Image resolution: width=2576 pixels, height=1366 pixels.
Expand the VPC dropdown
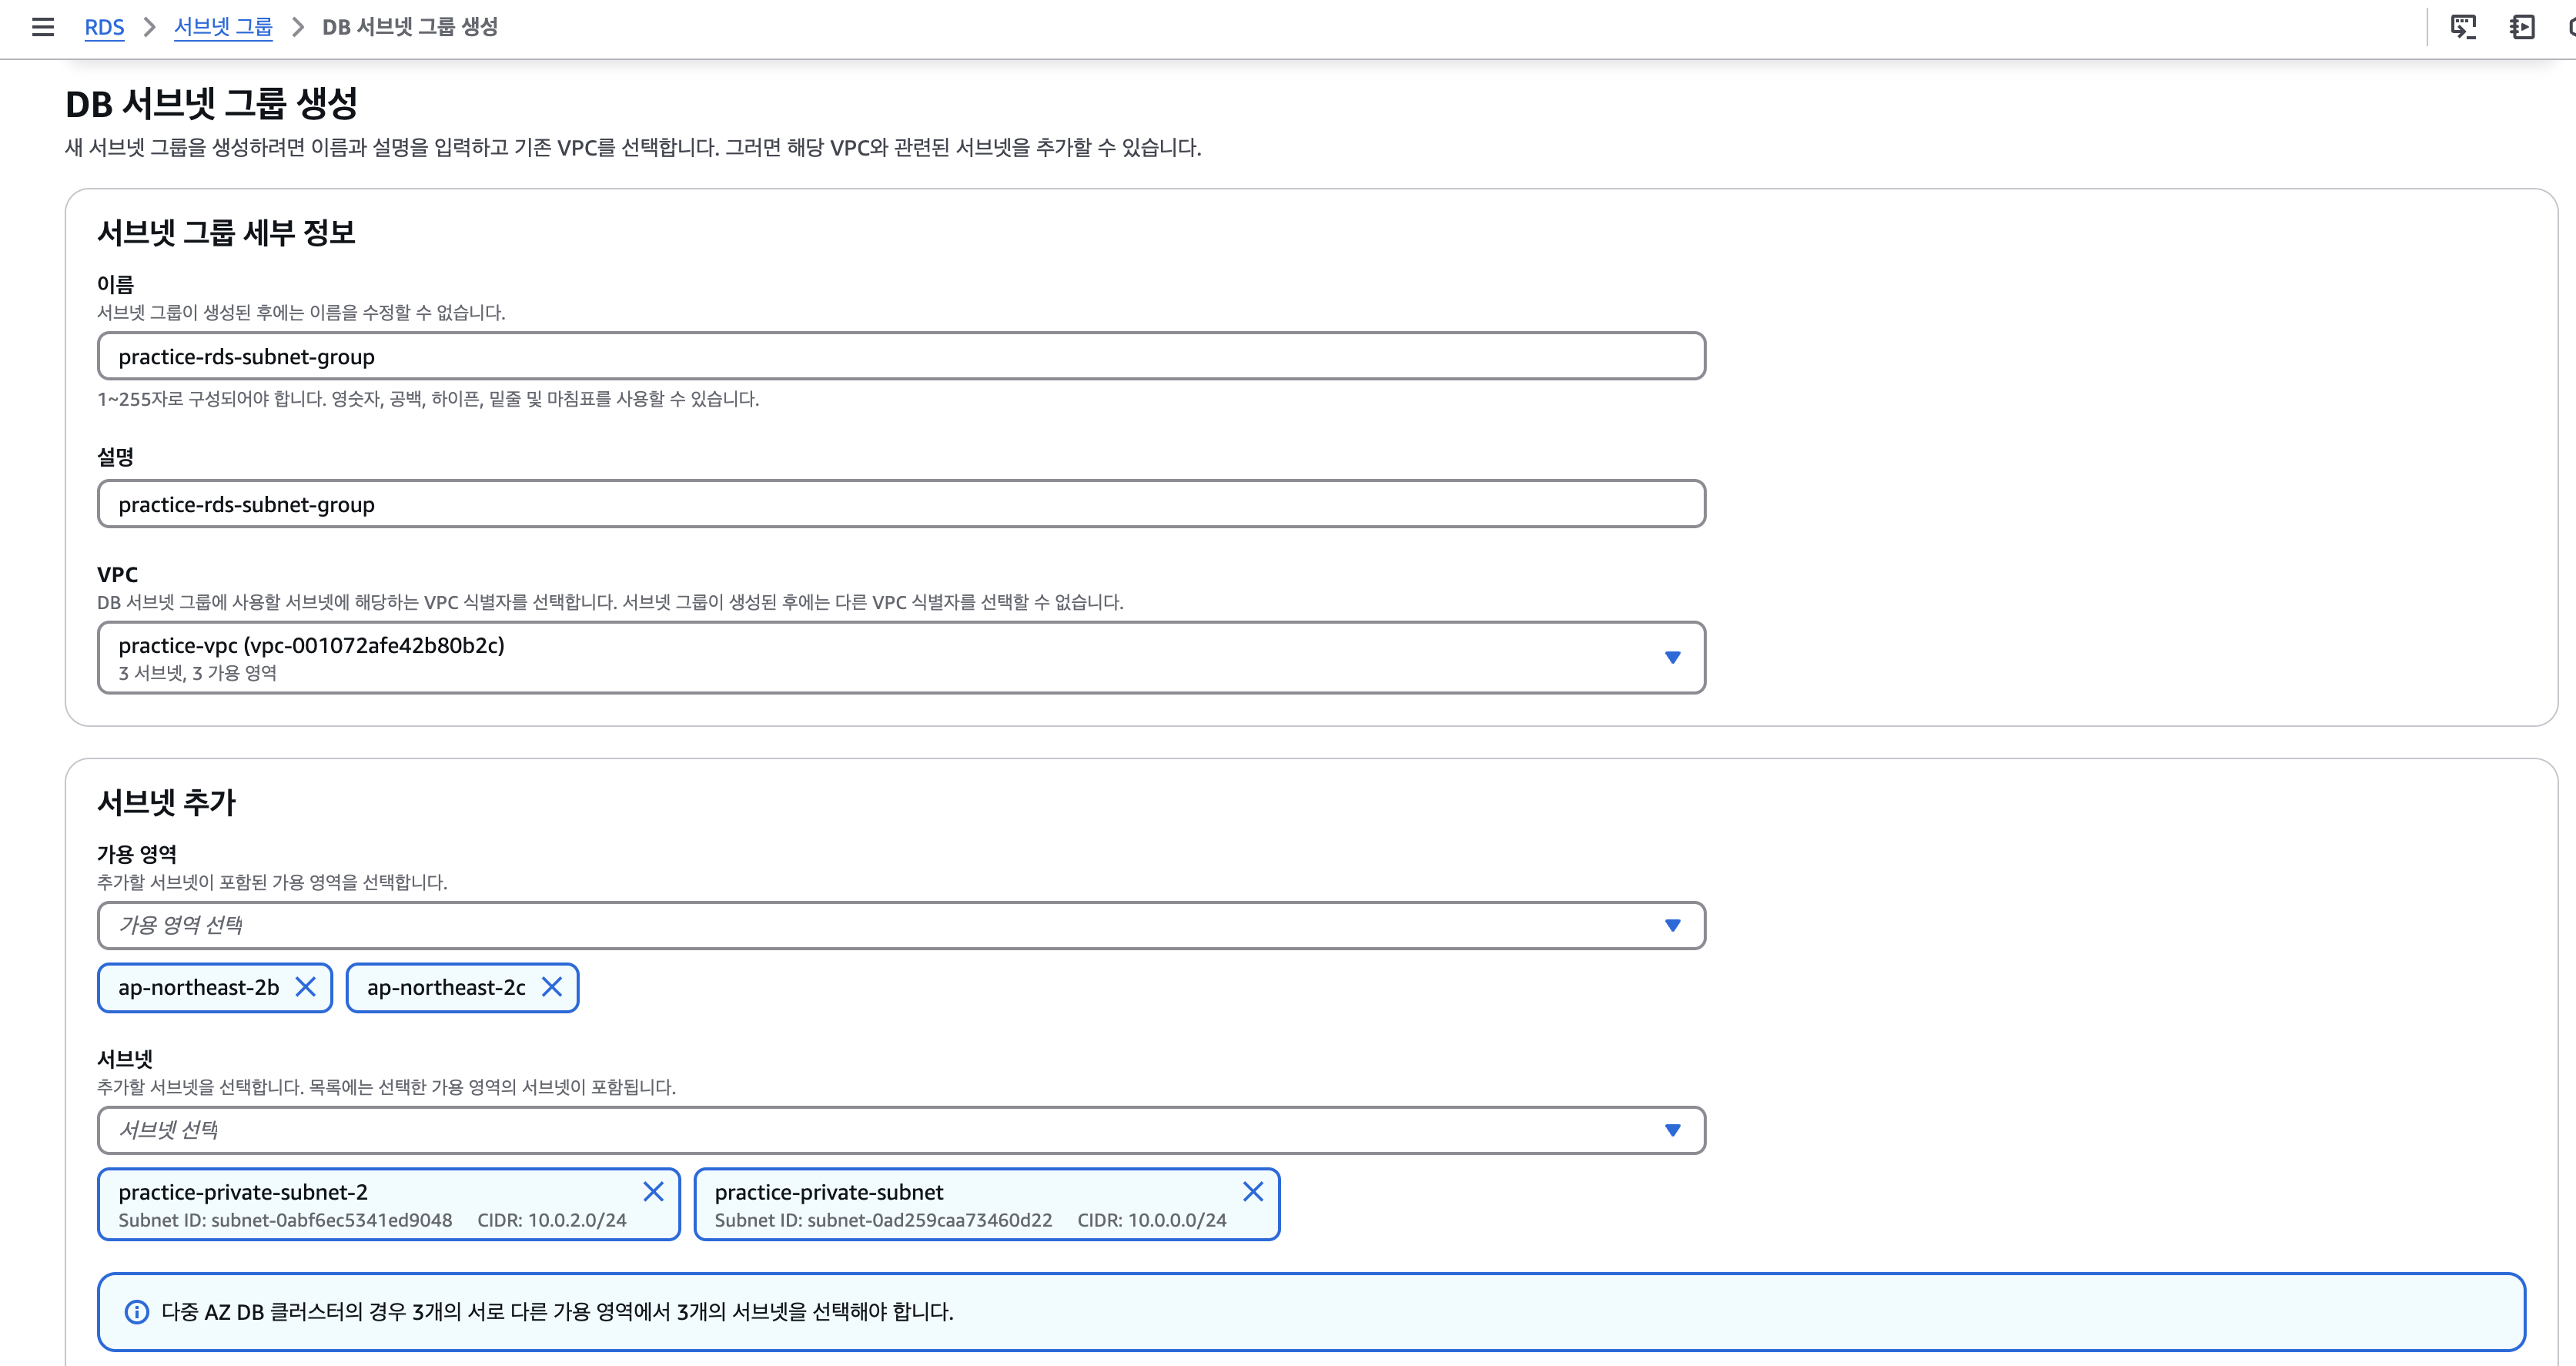pos(1671,657)
